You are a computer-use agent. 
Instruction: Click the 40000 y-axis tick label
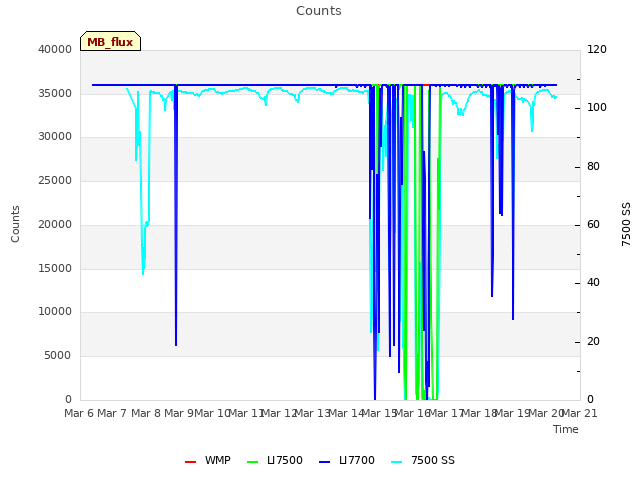click(55, 49)
